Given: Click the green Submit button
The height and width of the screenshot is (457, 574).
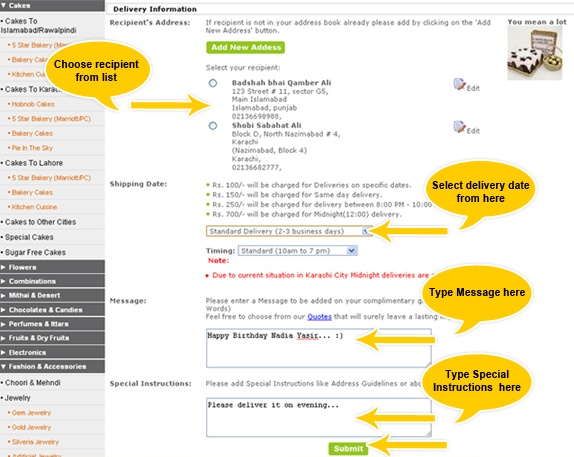Looking at the screenshot, I should point(348,449).
